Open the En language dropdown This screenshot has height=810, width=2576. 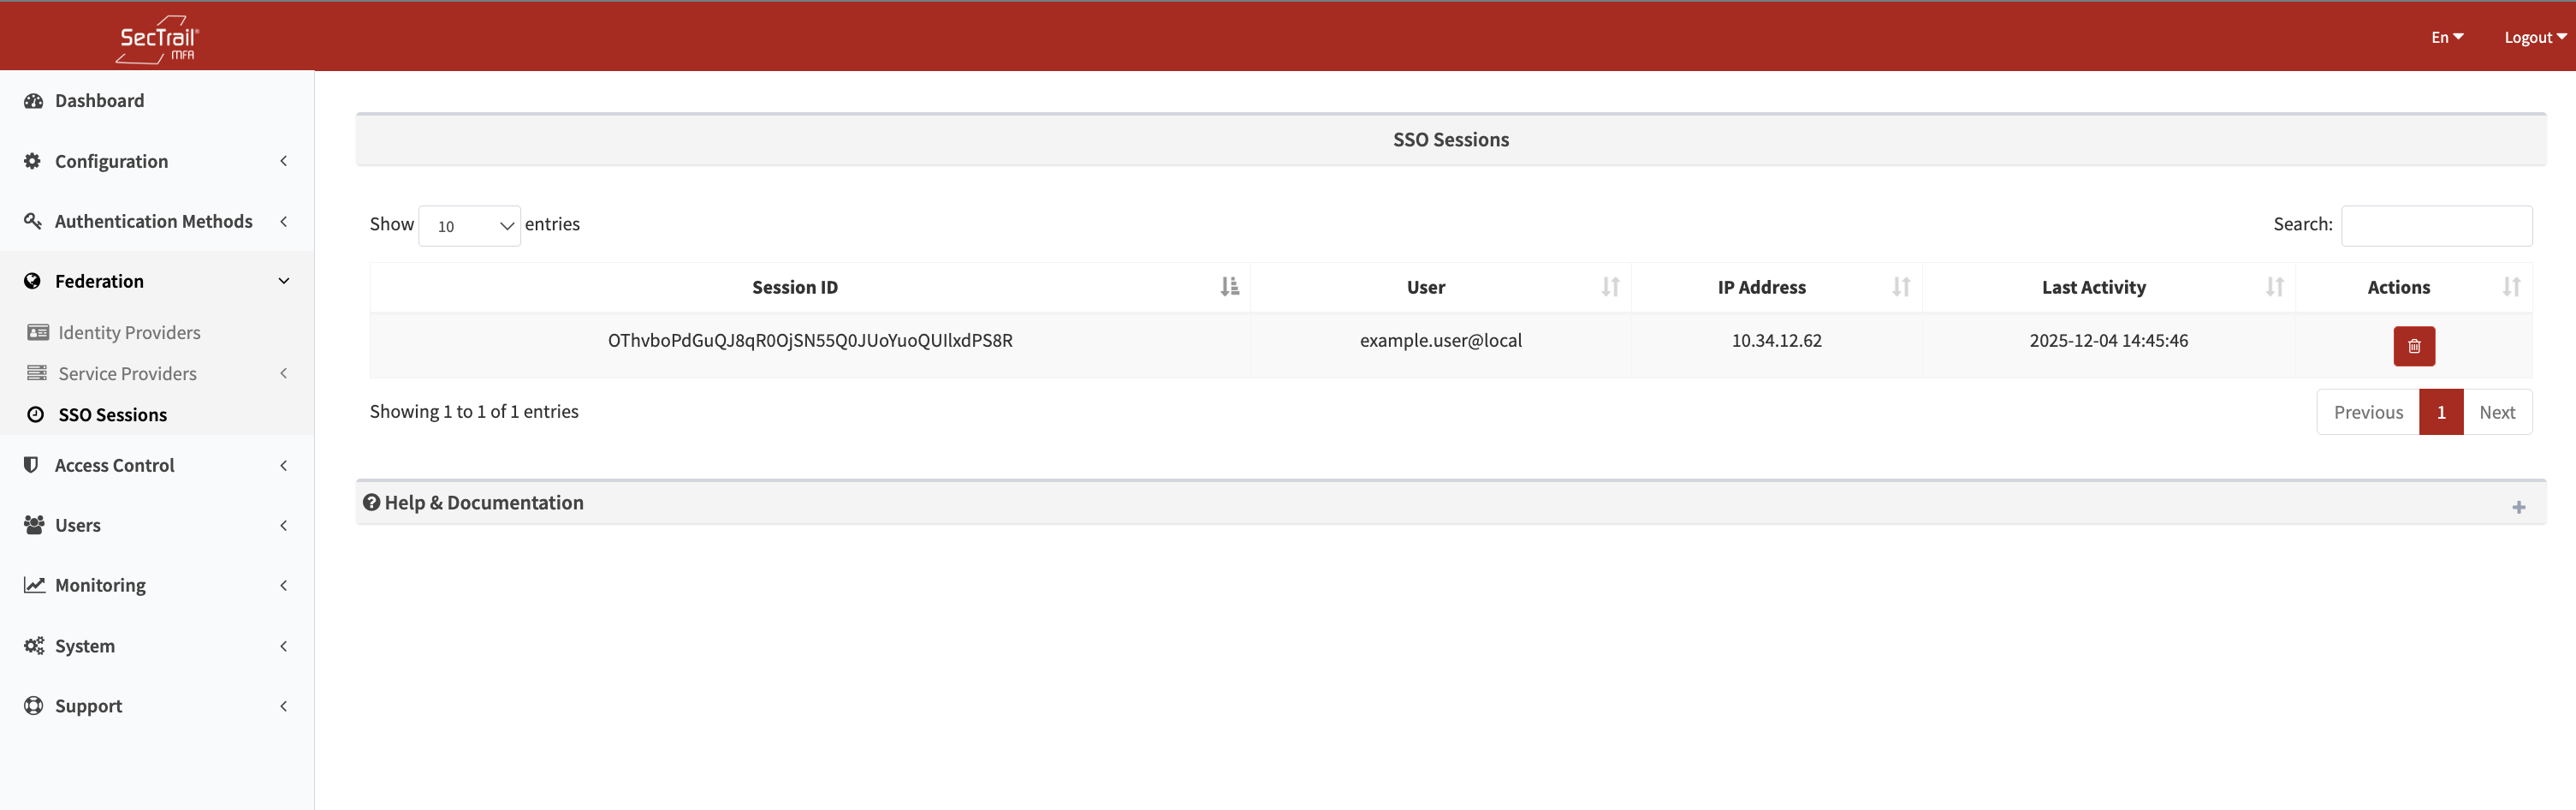click(2446, 37)
